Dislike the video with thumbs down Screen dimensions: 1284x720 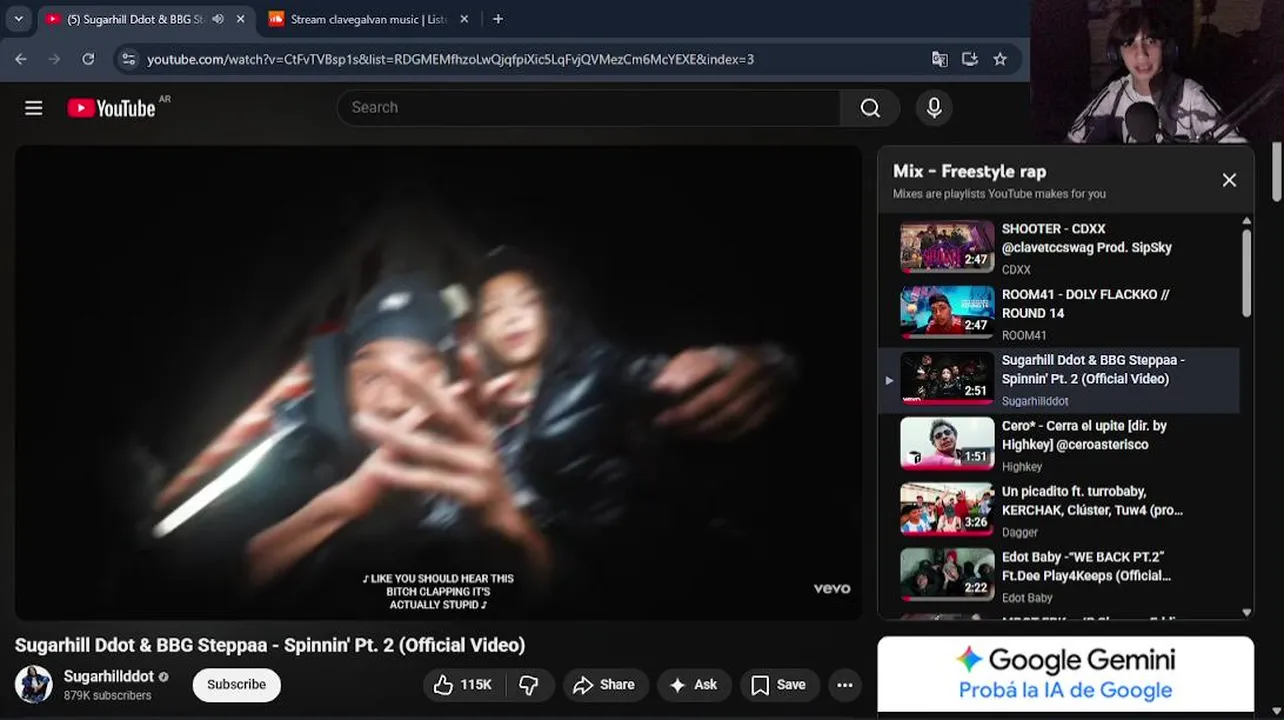click(528, 685)
